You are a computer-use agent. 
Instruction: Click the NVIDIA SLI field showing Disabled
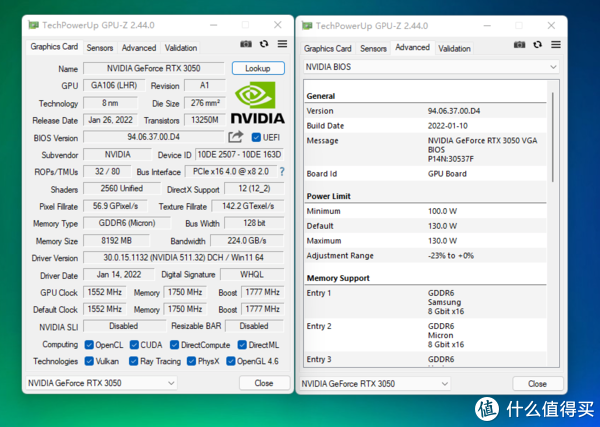coord(124,326)
